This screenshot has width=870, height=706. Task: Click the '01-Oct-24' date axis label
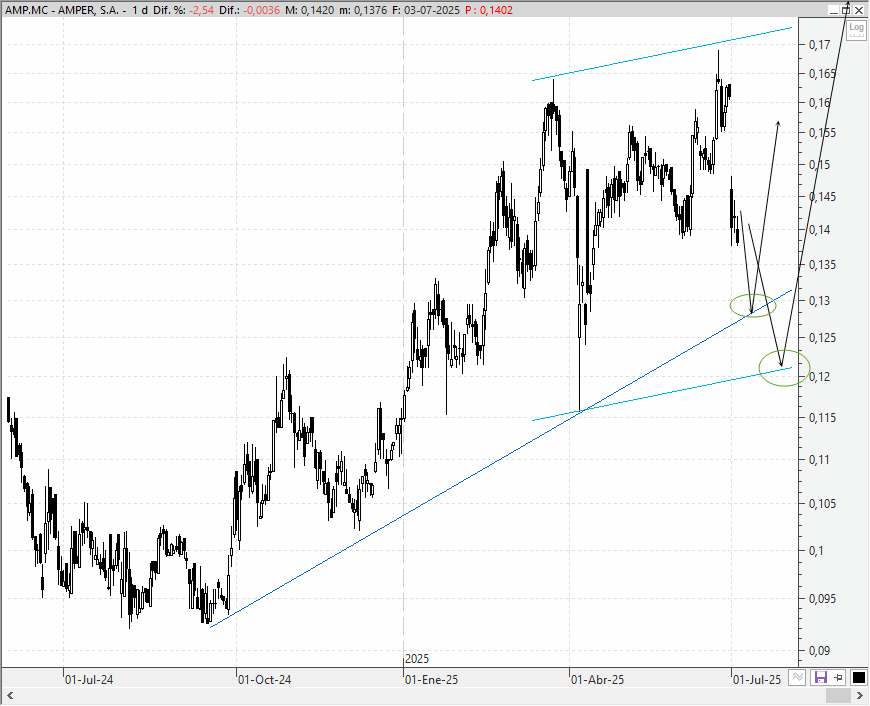coord(264,679)
